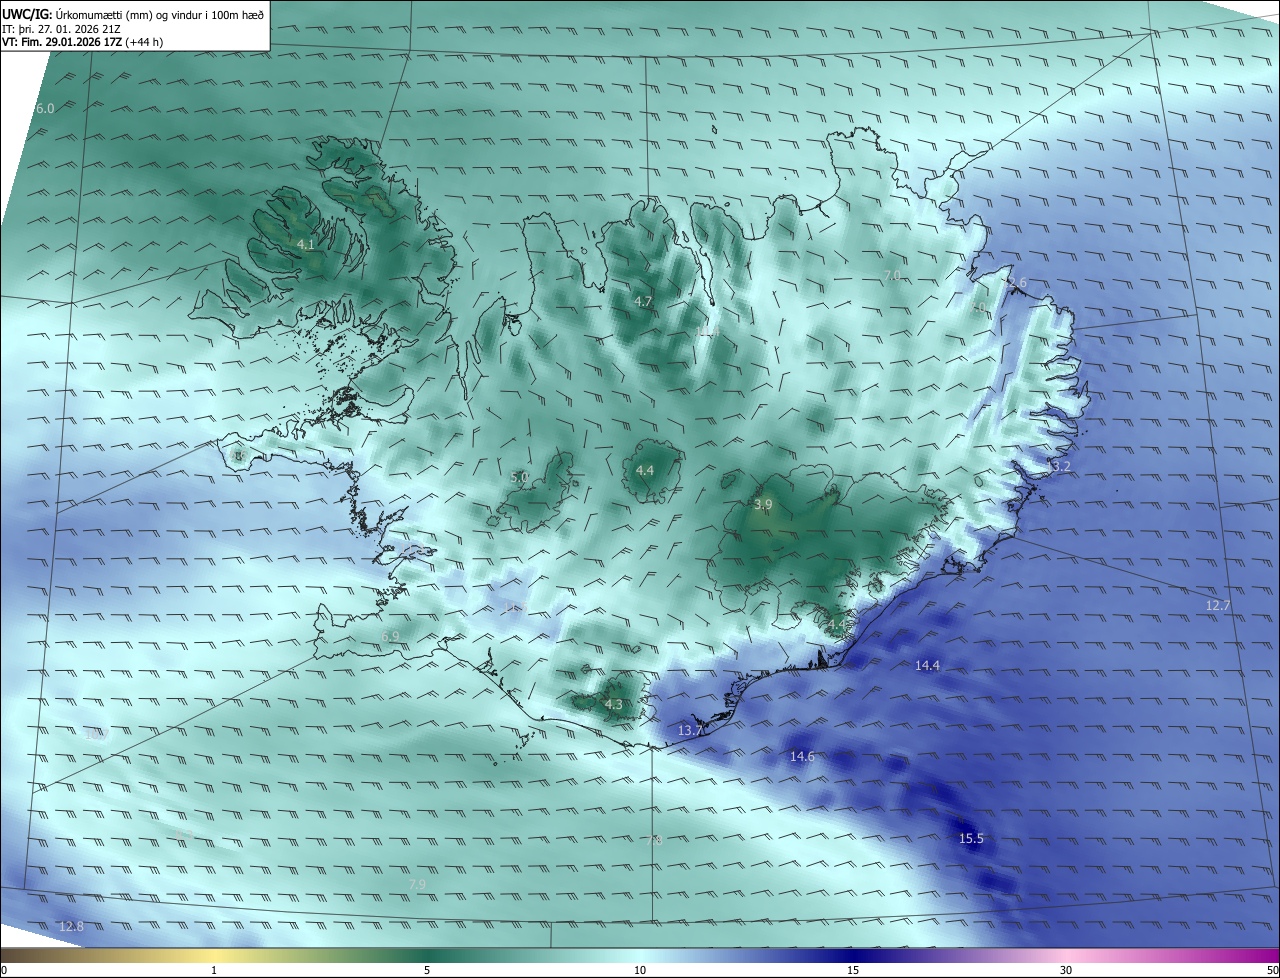This screenshot has width=1280, height=978.
Task: Click the 6.9 value label
Action: tap(390, 636)
